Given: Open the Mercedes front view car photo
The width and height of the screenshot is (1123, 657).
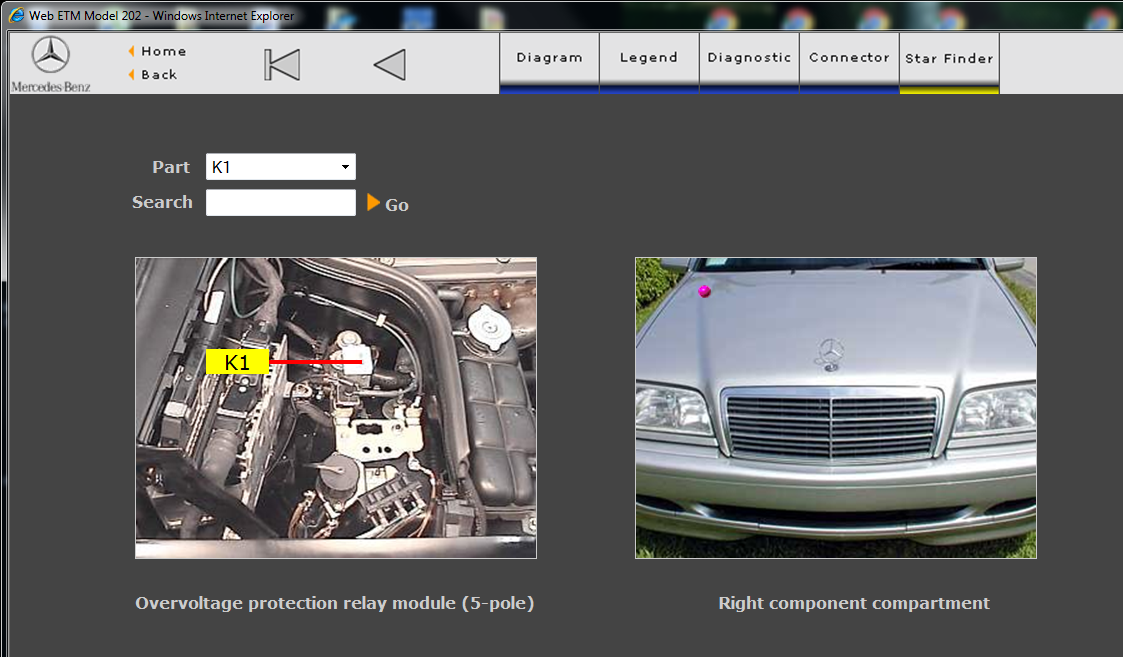Looking at the screenshot, I should pos(836,408).
